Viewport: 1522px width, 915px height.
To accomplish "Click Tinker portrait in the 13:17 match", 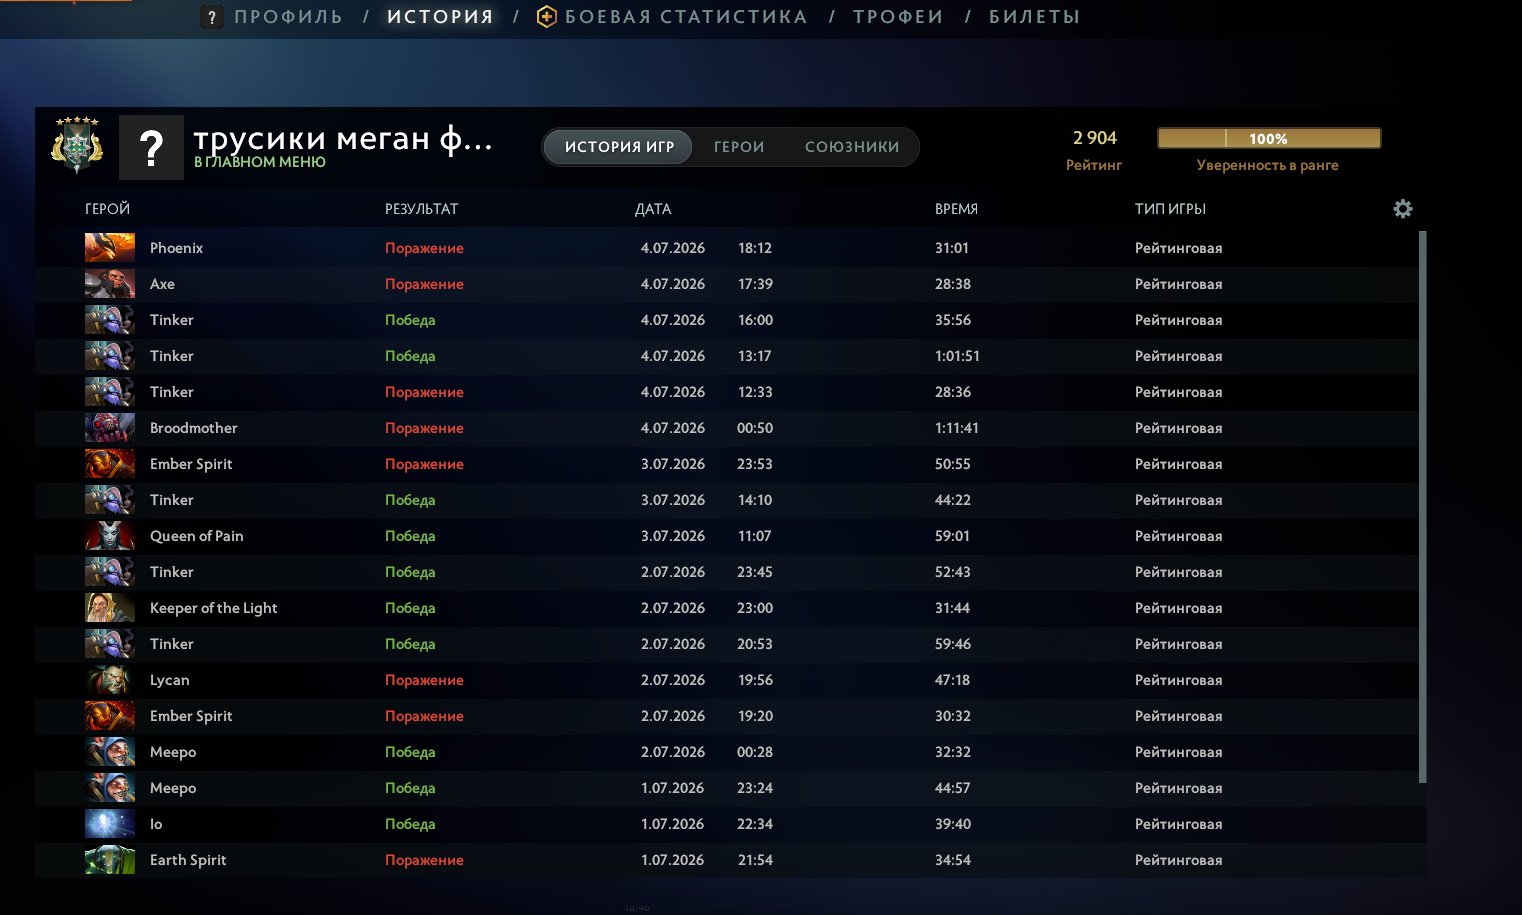I will click(110, 356).
